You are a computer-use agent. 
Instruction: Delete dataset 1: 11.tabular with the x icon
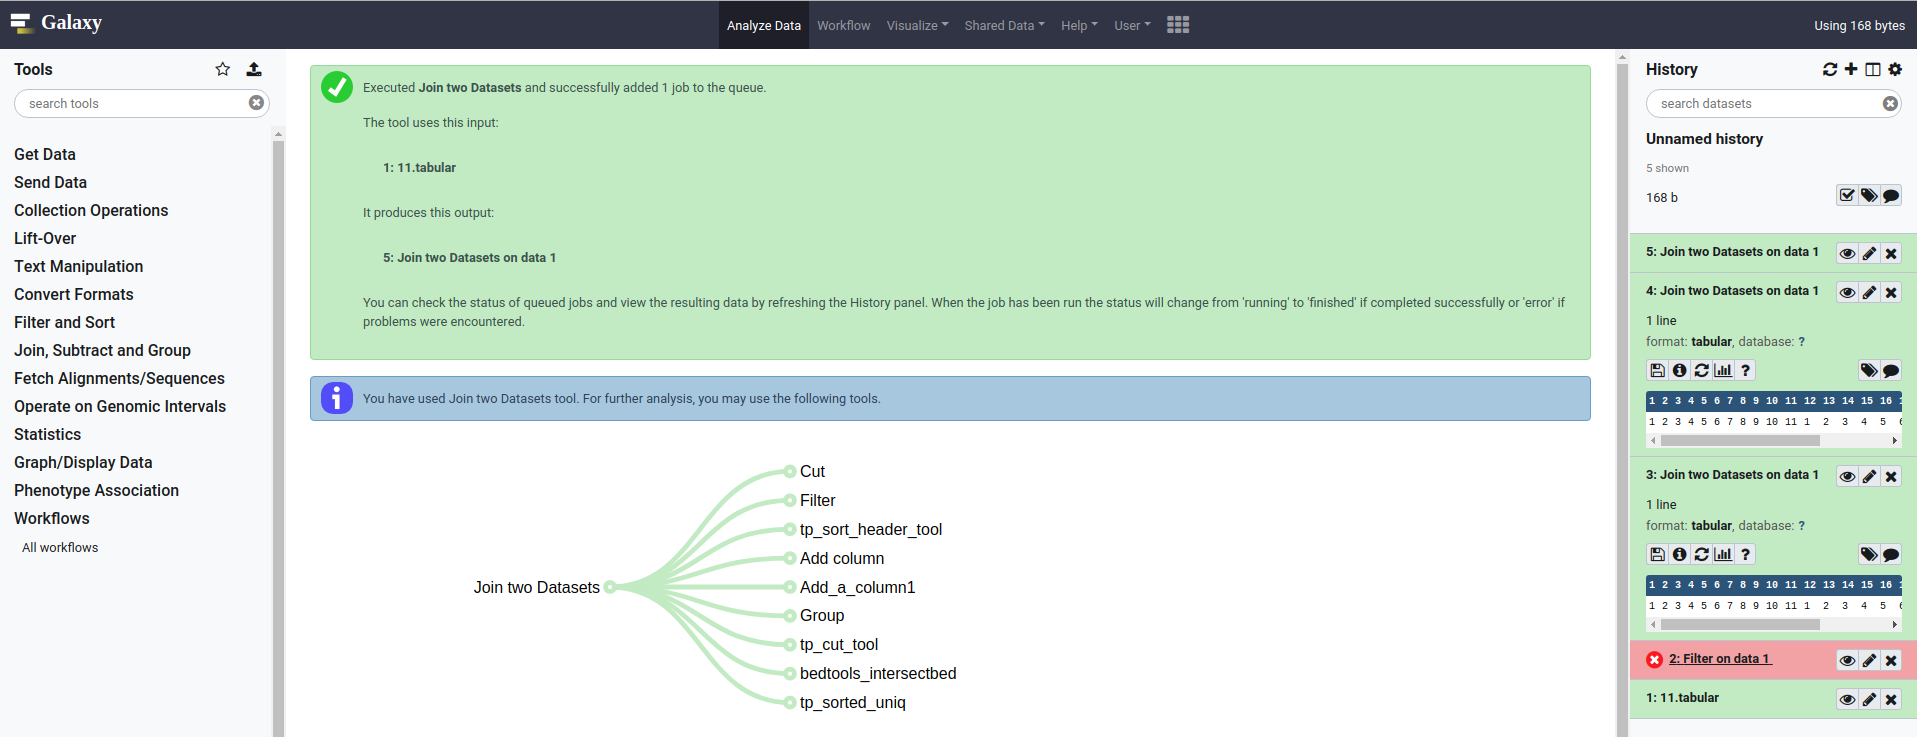click(1891, 699)
